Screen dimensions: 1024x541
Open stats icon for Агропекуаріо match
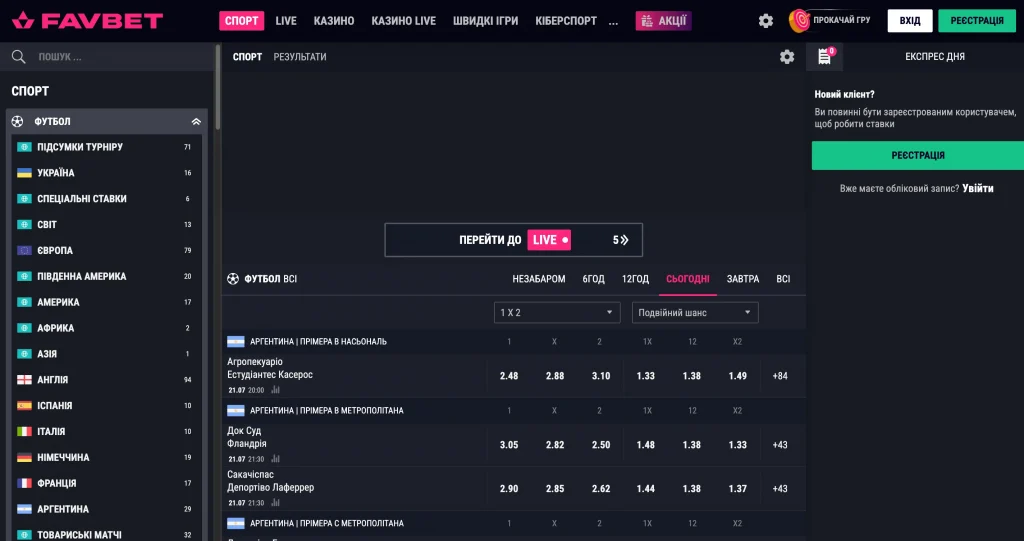pos(275,390)
